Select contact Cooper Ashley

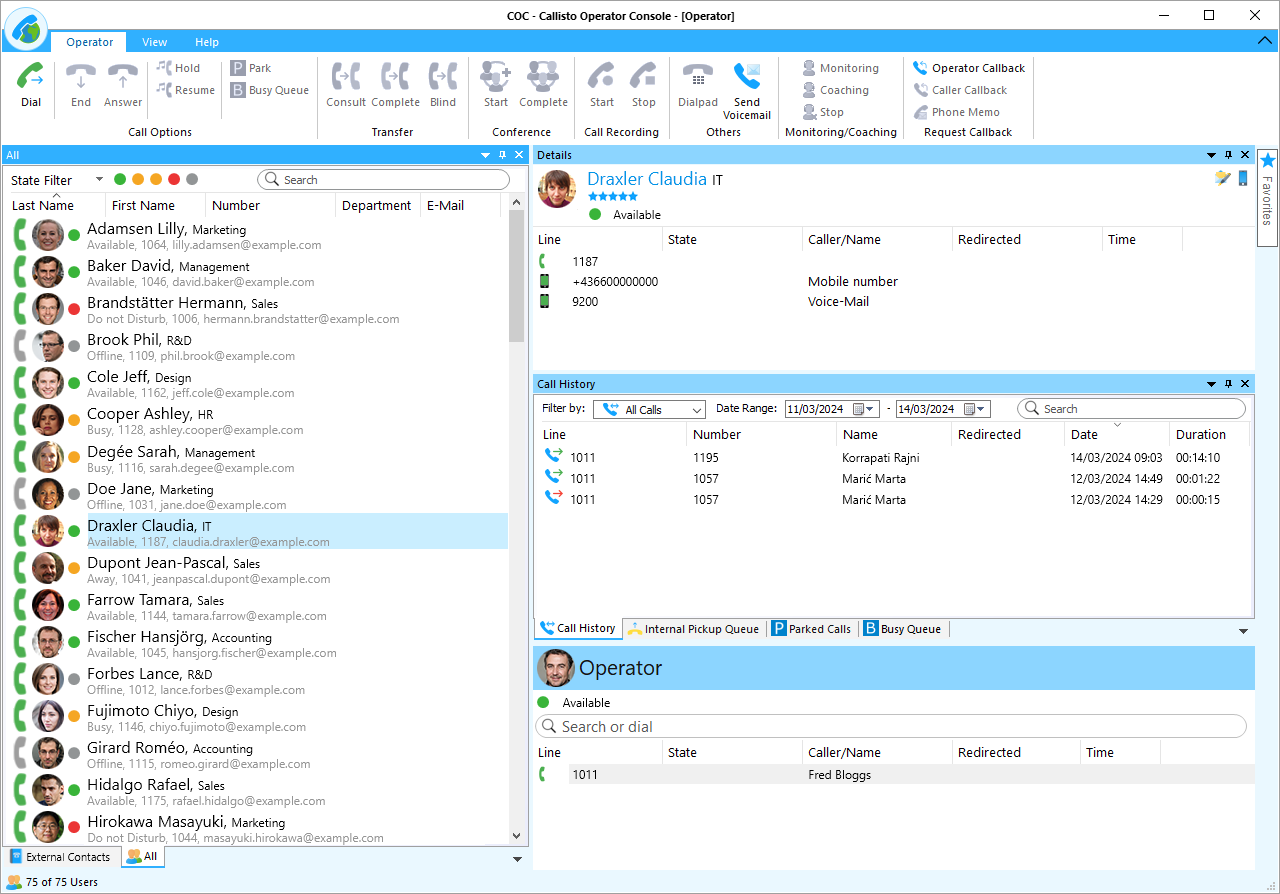tap(258, 421)
